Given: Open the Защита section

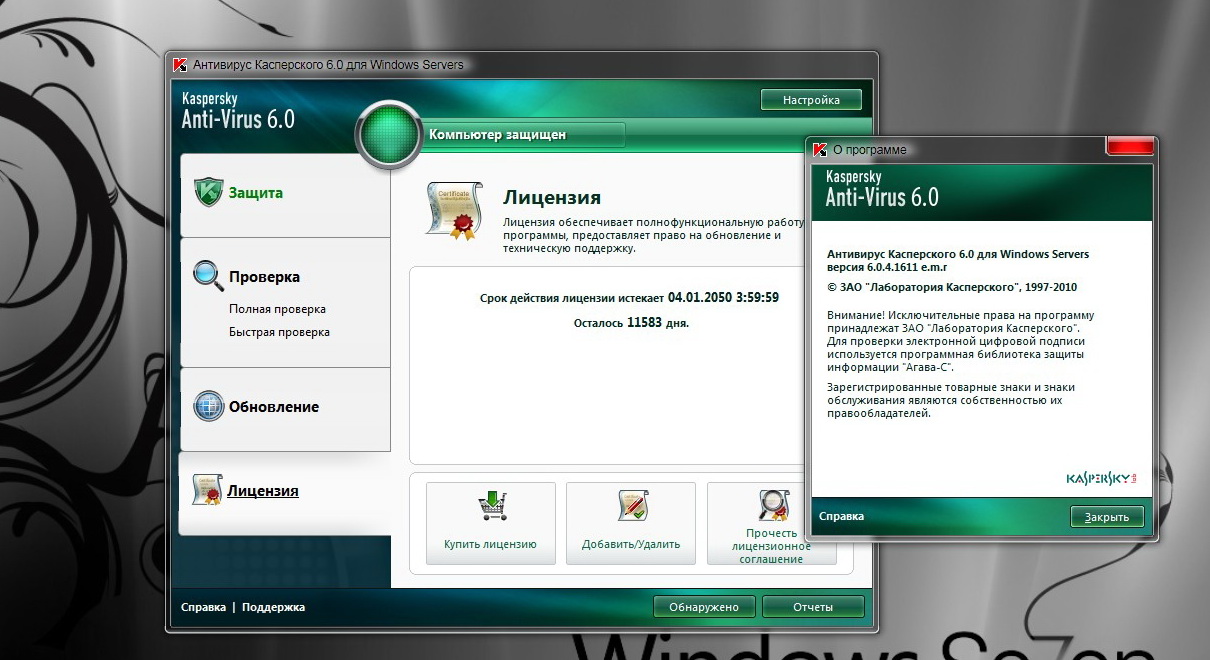Looking at the screenshot, I should tap(285, 195).
